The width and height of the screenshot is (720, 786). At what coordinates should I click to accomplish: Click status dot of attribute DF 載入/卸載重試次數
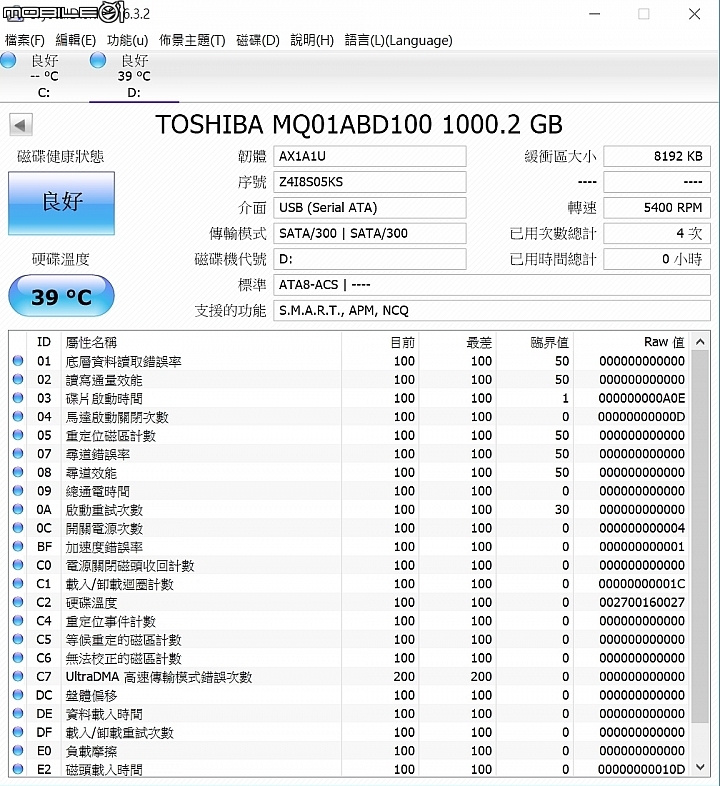point(18,731)
